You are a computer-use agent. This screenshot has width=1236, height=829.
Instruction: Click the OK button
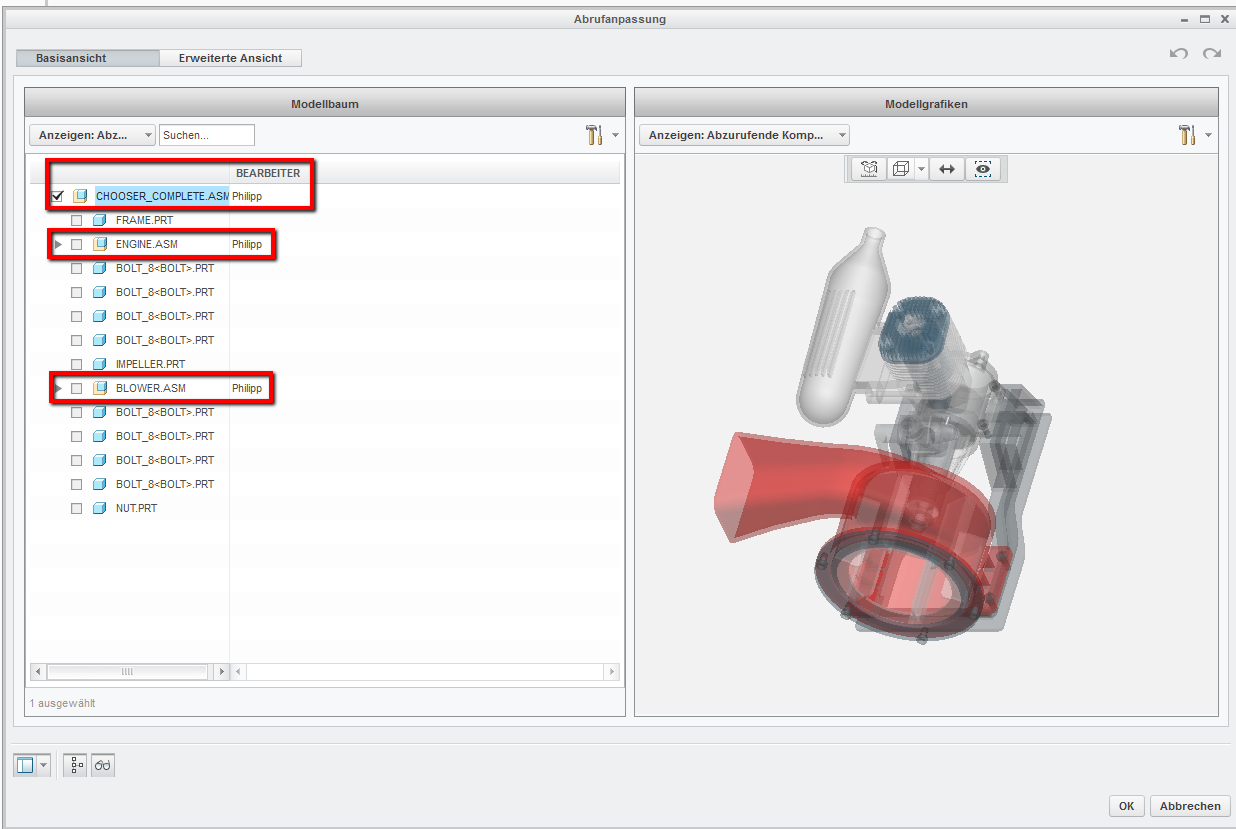click(x=1126, y=806)
